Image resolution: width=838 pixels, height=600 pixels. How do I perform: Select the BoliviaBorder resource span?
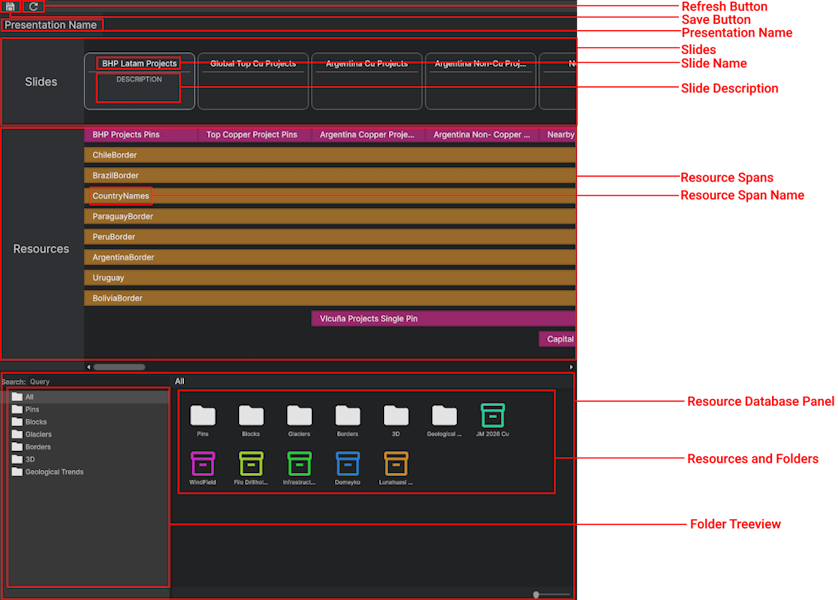click(x=330, y=298)
